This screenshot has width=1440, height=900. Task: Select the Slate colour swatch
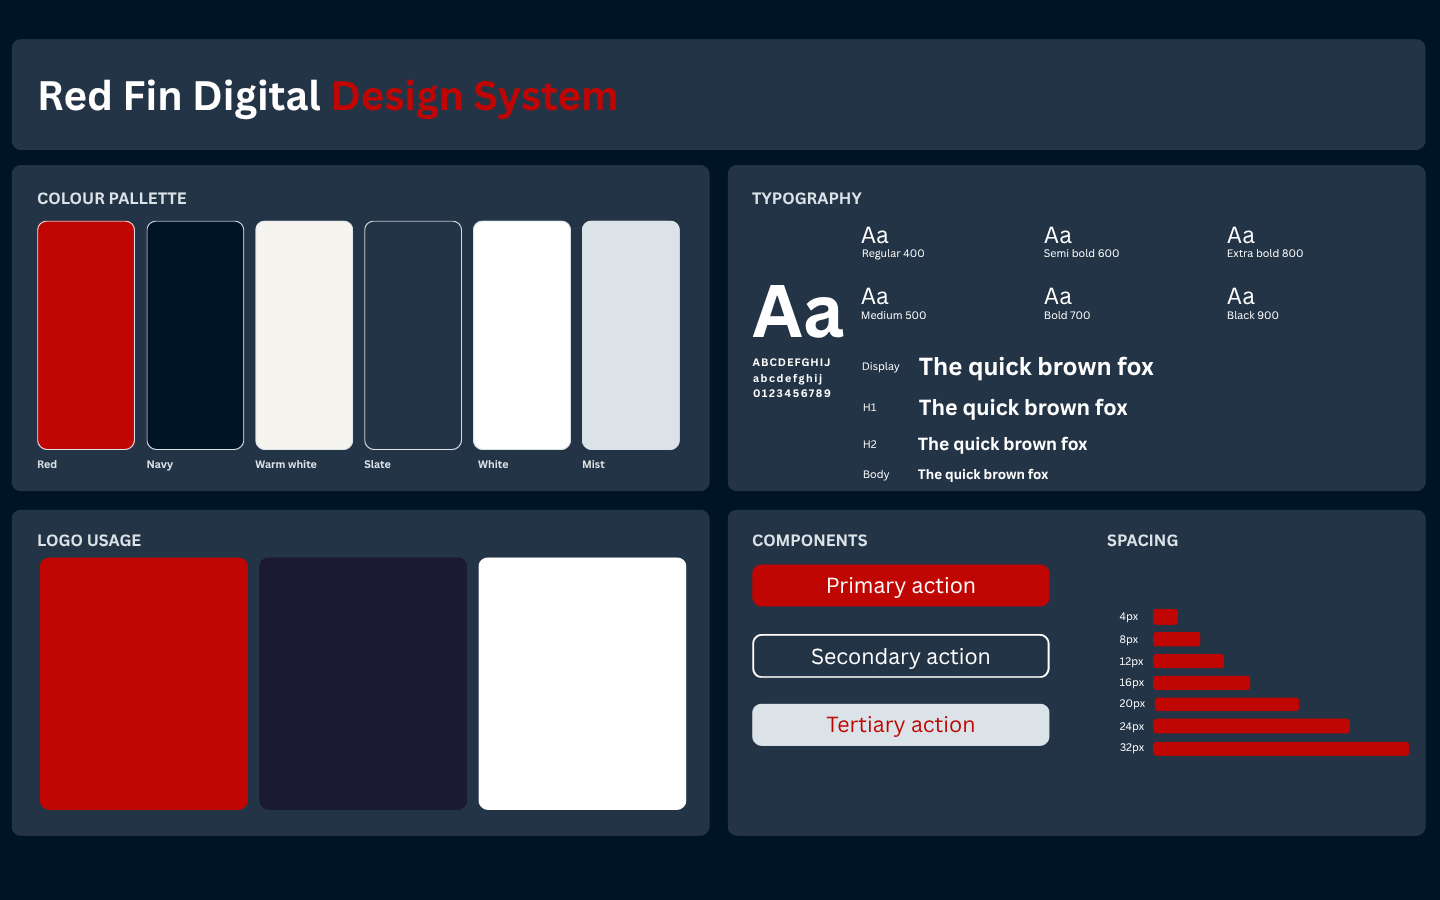413,335
